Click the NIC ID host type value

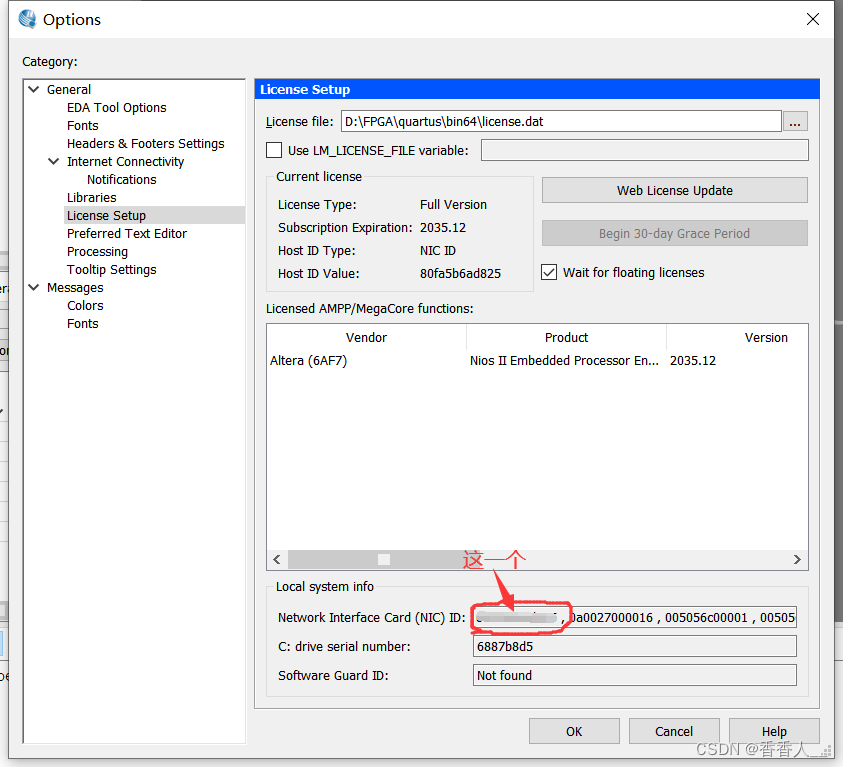(438, 250)
